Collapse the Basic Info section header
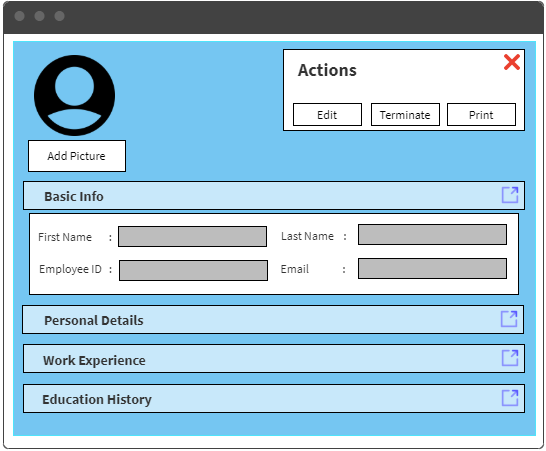This screenshot has height=451, width=546. point(274,196)
